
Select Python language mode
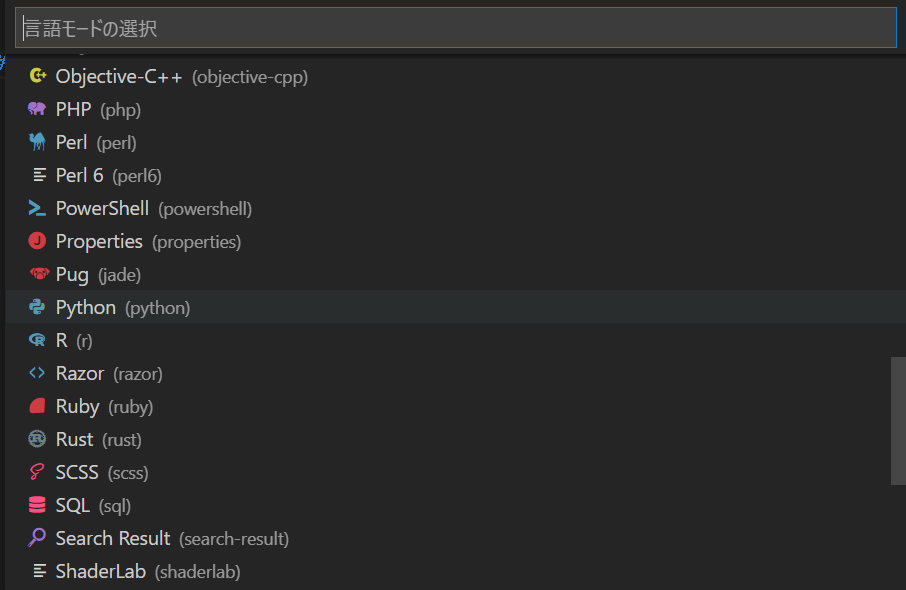click(455, 307)
